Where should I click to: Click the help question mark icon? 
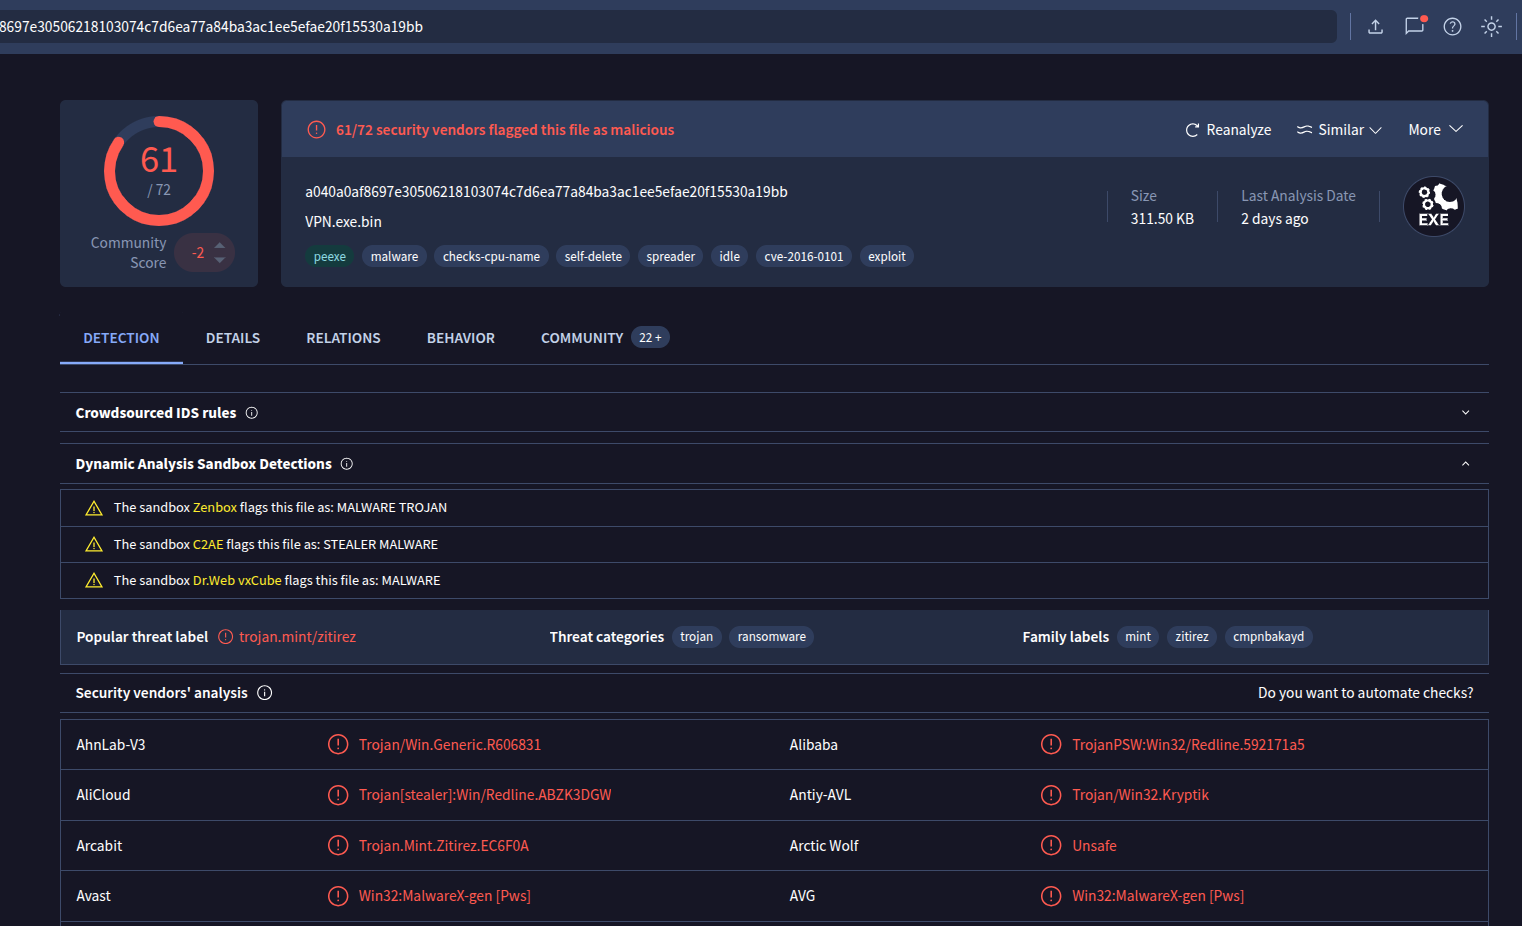point(1452,27)
